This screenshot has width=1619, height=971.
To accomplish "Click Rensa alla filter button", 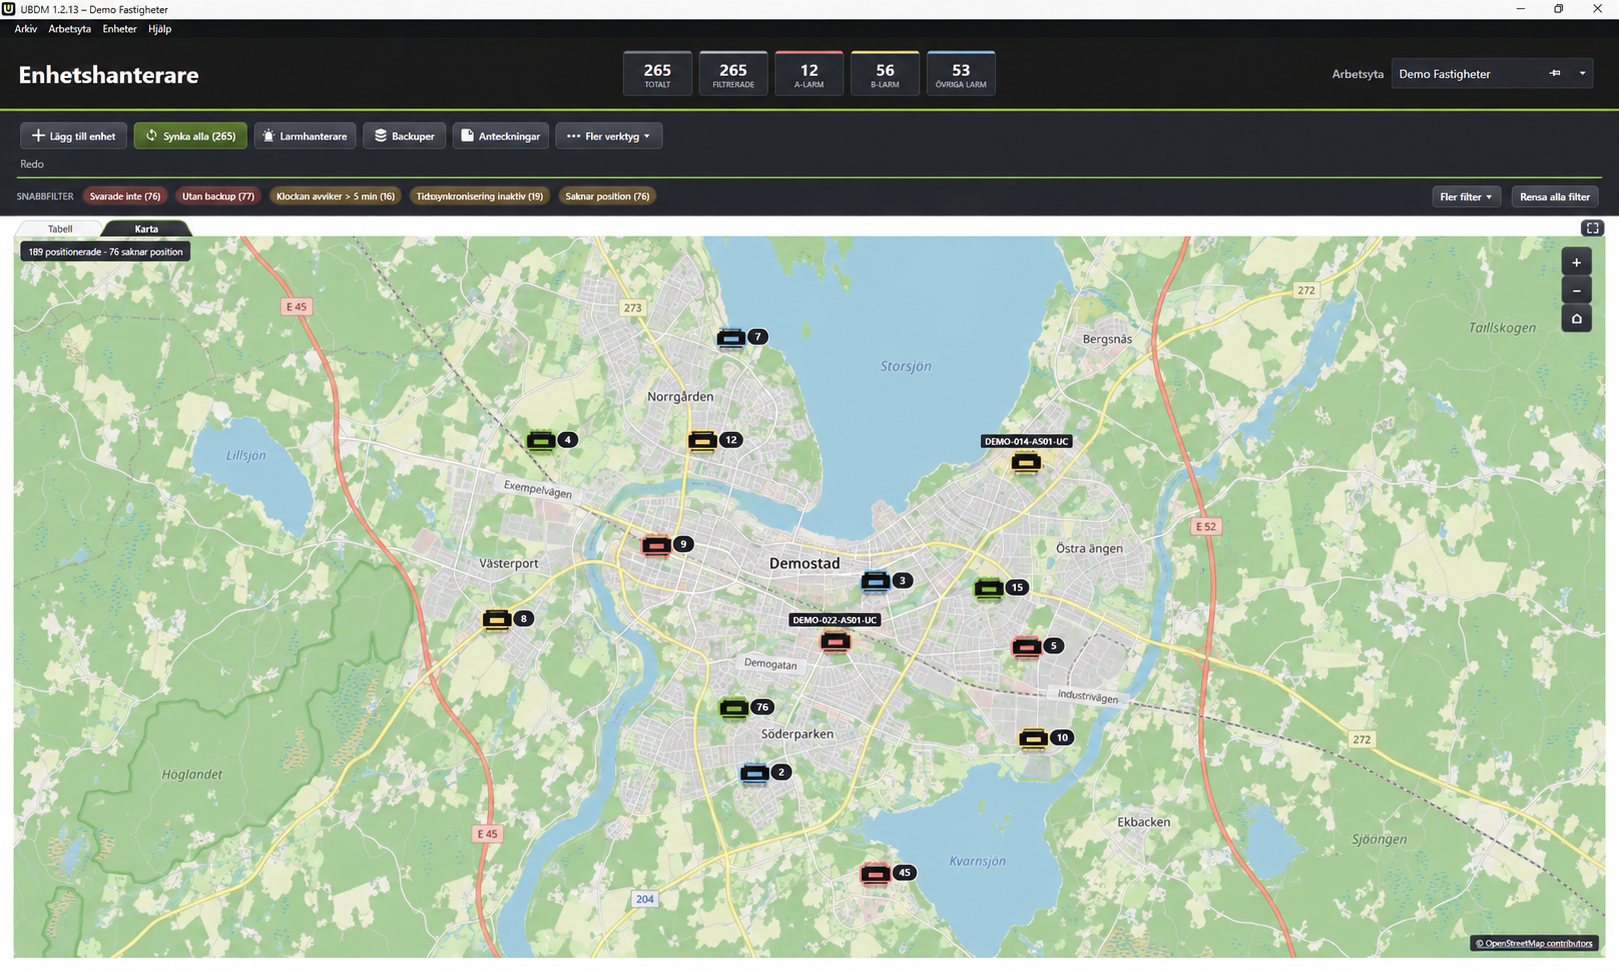I will click(1555, 197).
